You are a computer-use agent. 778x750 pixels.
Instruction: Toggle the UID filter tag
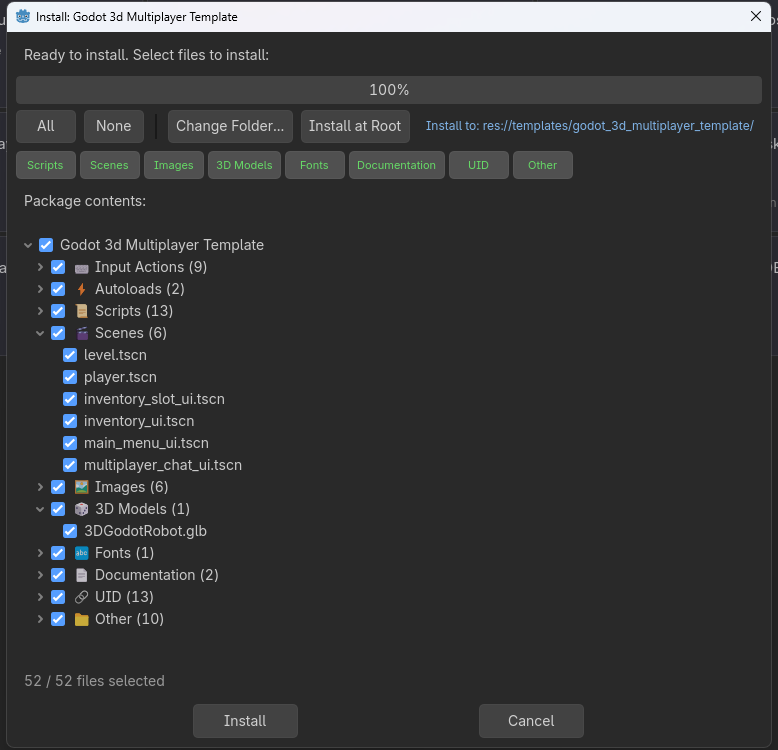479,165
